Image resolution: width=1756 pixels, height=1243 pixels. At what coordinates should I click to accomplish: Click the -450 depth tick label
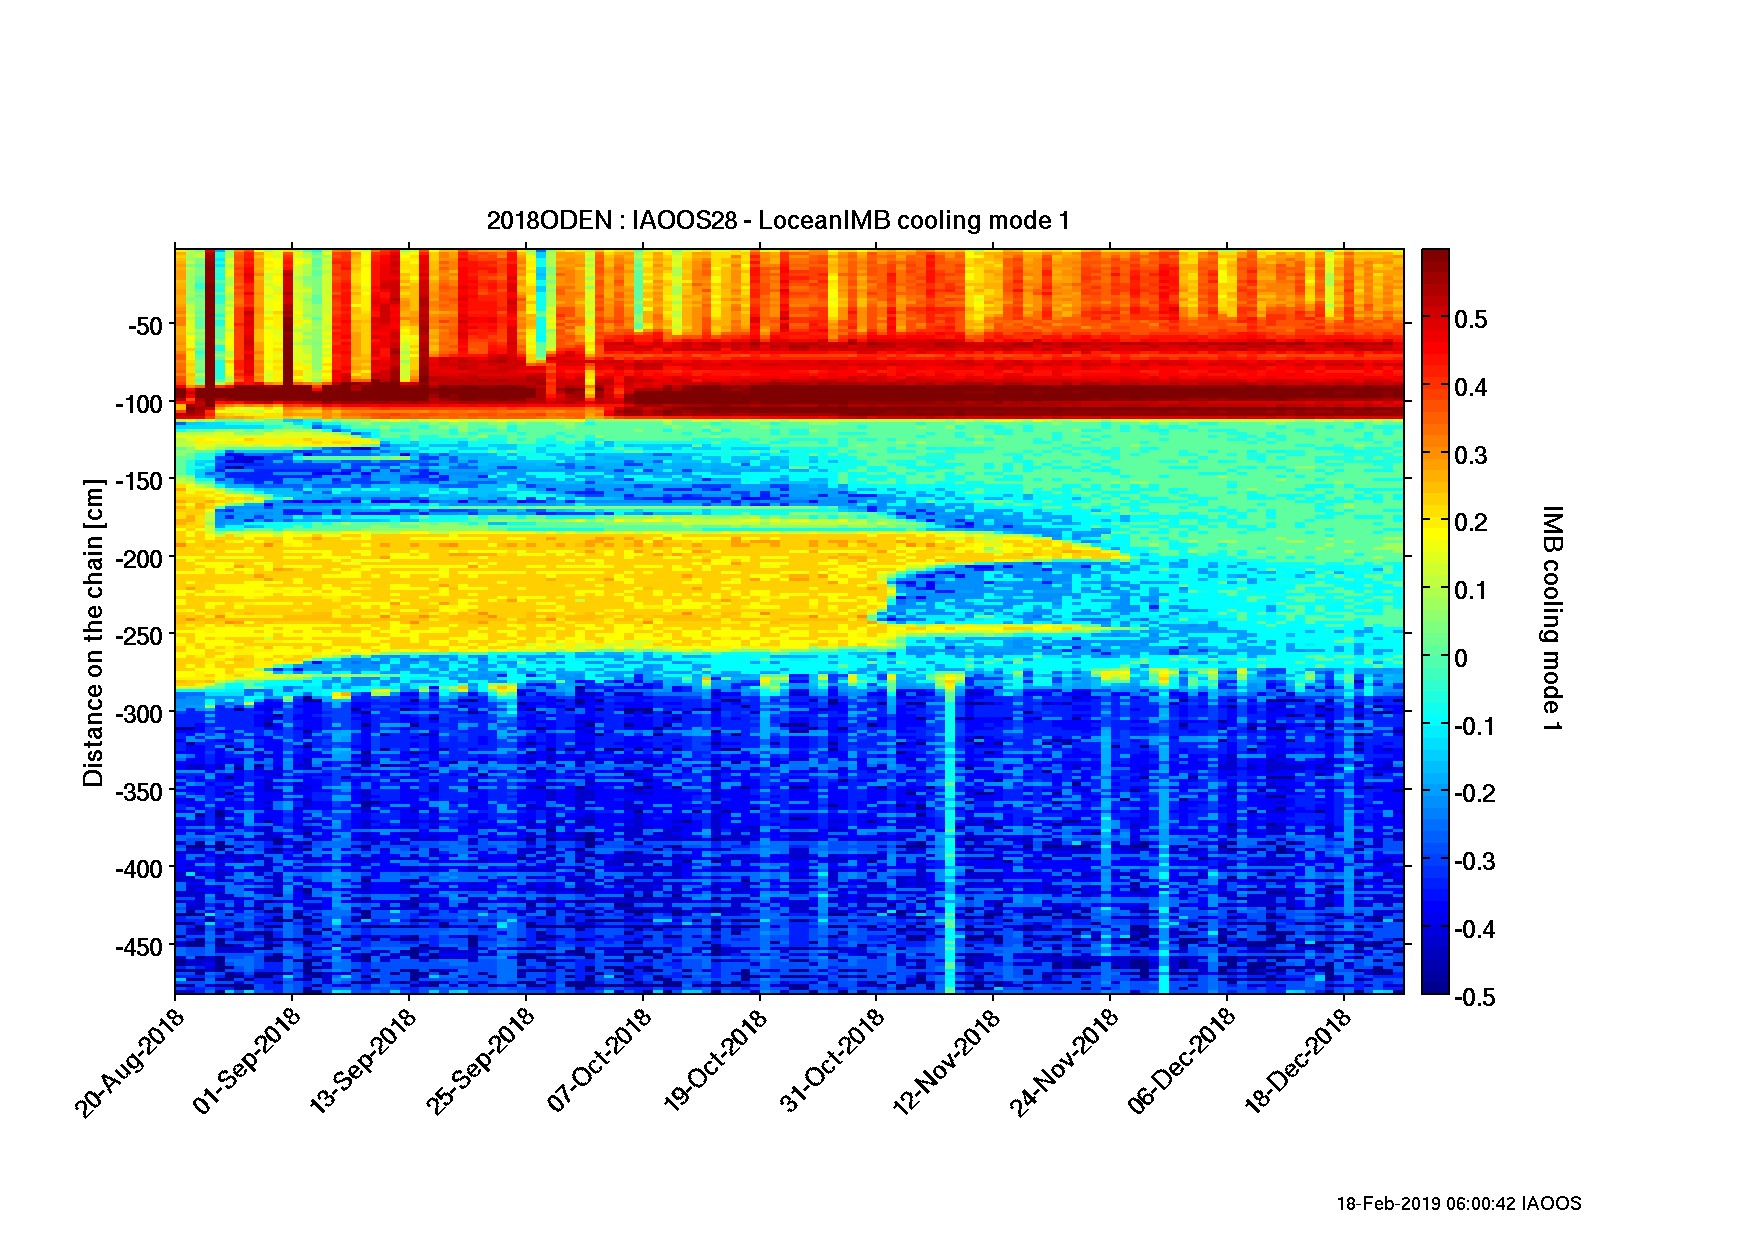tap(139, 946)
